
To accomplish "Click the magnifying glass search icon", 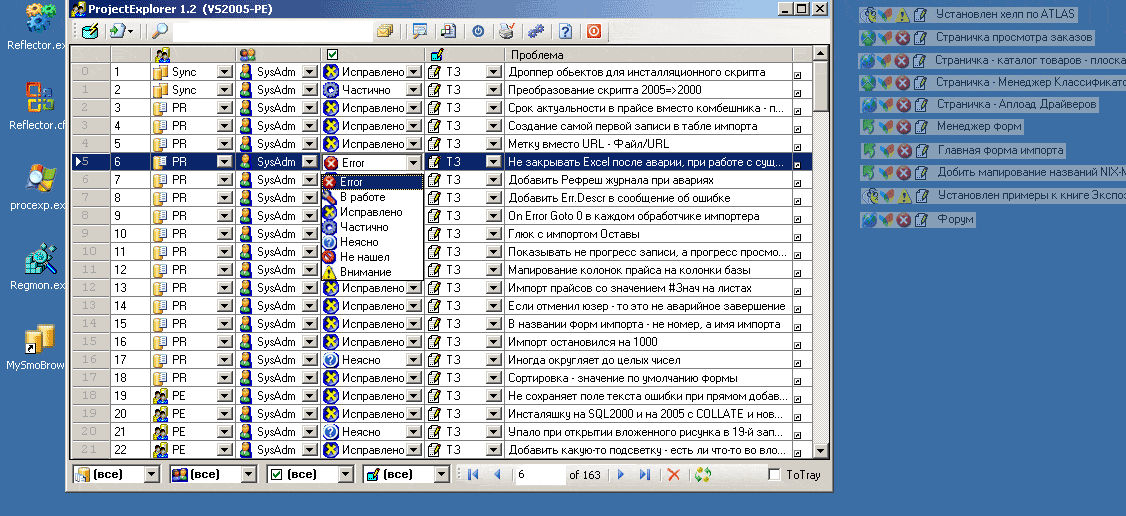I will tap(159, 32).
